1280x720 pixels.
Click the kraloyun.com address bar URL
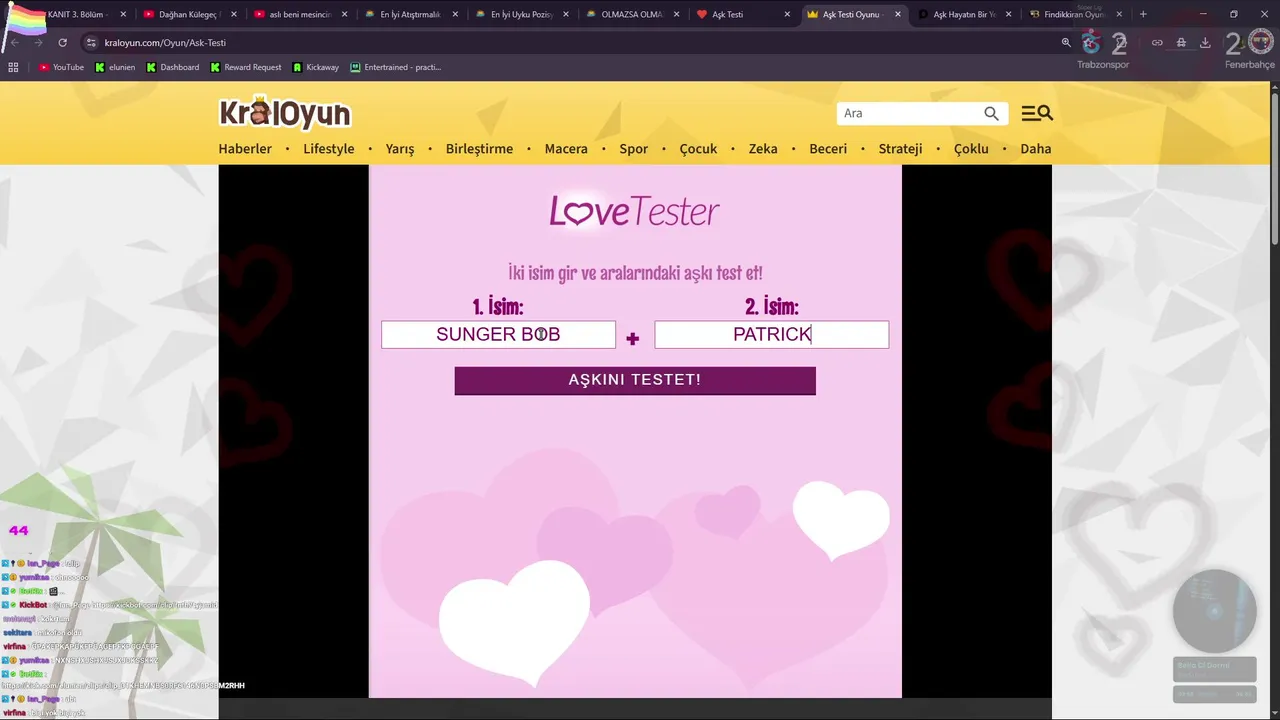click(165, 43)
